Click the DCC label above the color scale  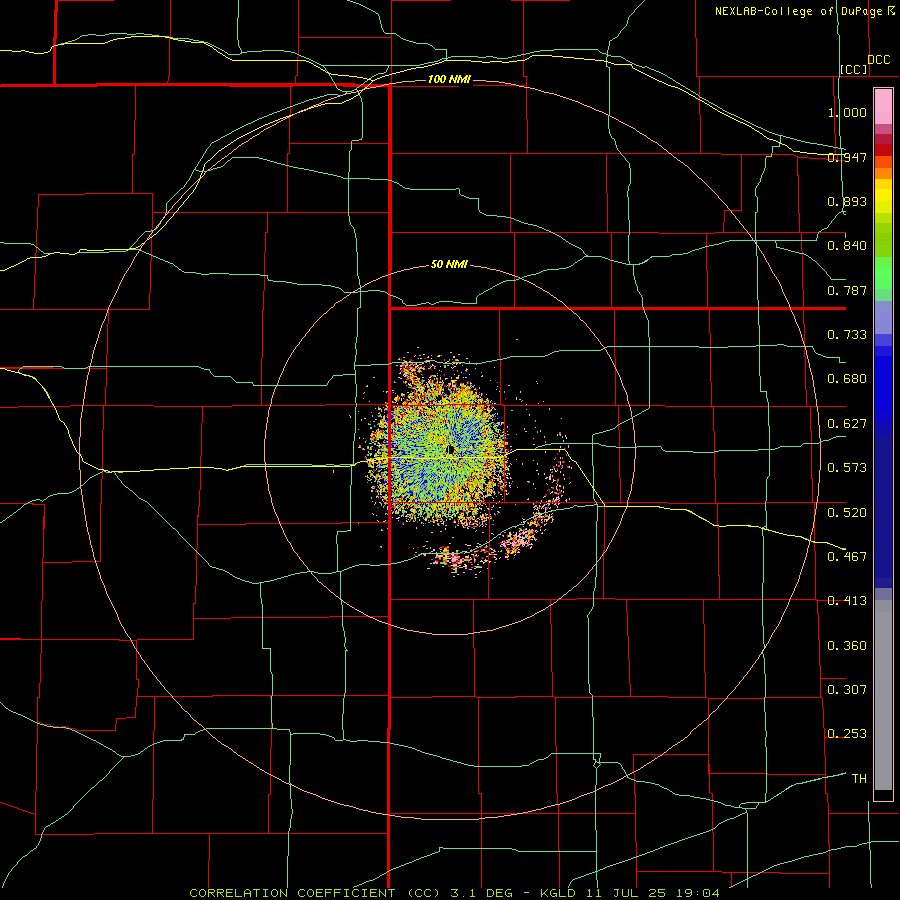[879, 60]
